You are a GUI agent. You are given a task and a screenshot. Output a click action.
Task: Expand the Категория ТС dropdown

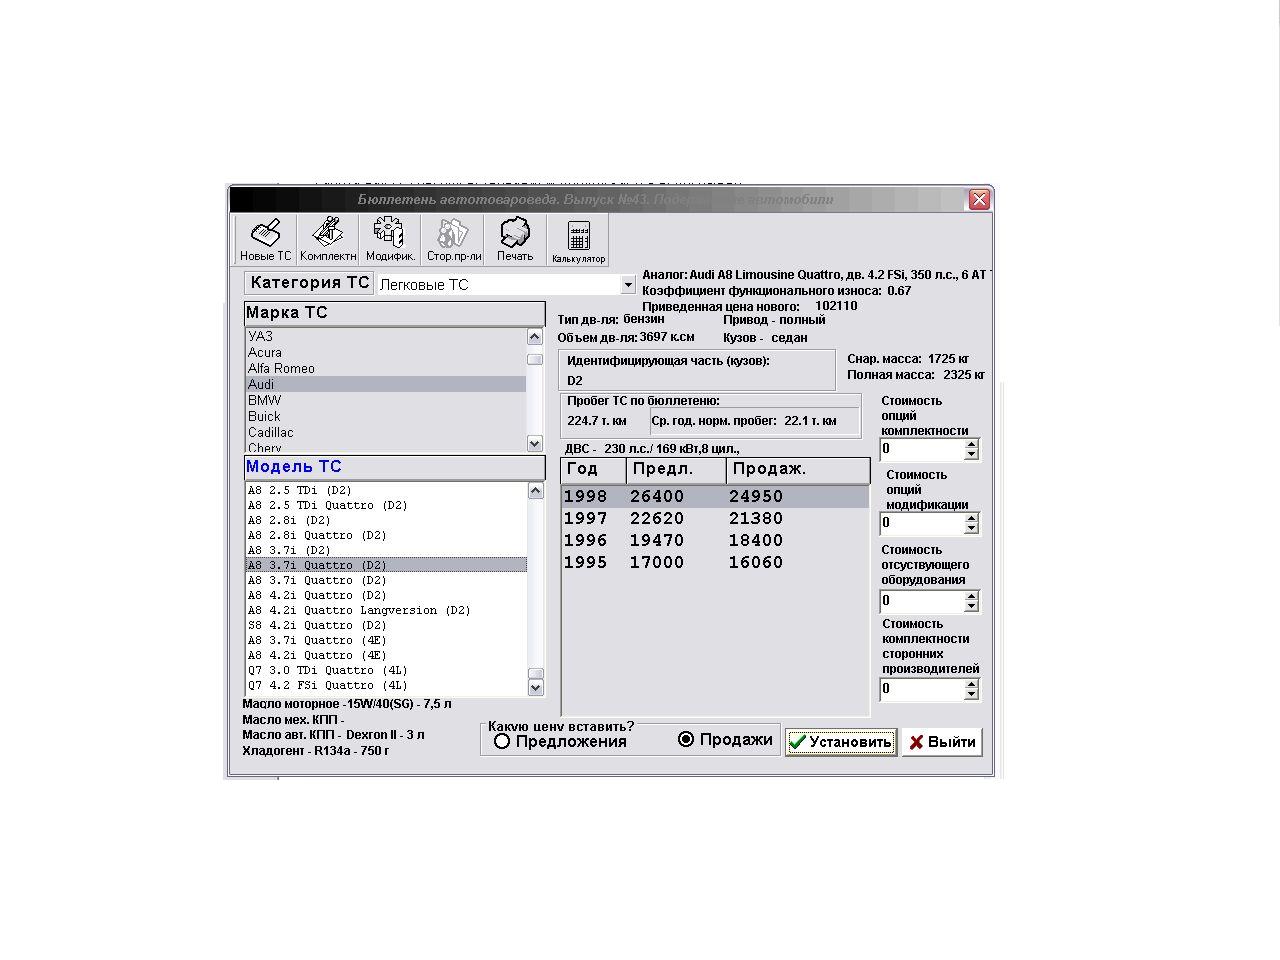(x=628, y=285)
